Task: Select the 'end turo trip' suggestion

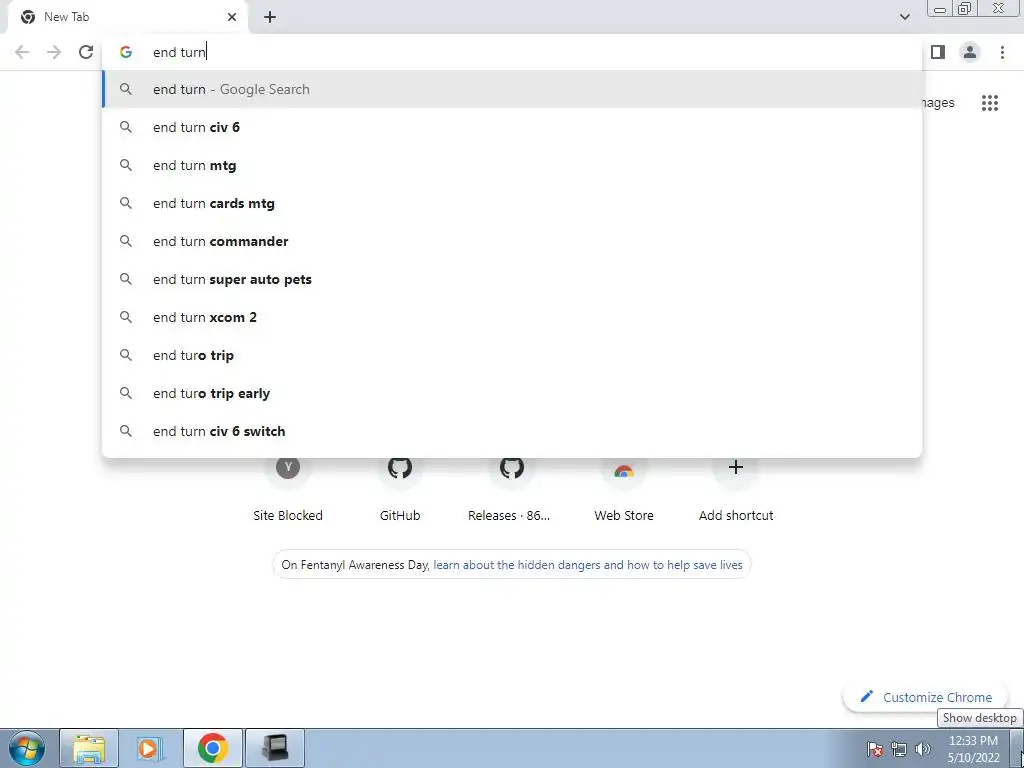Action: [x=512, y=355]
